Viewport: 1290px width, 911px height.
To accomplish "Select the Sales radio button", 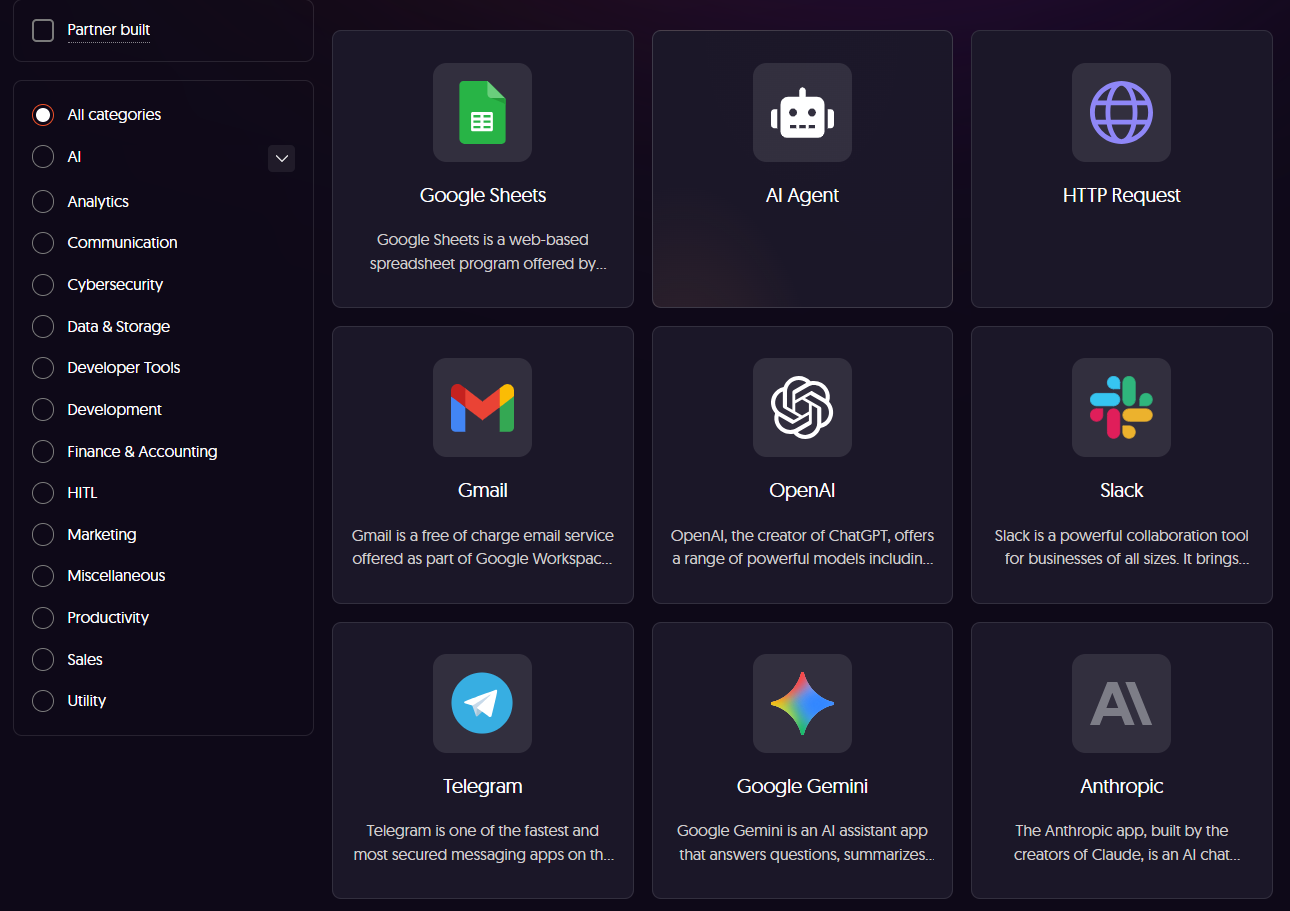I will point(43,660).
